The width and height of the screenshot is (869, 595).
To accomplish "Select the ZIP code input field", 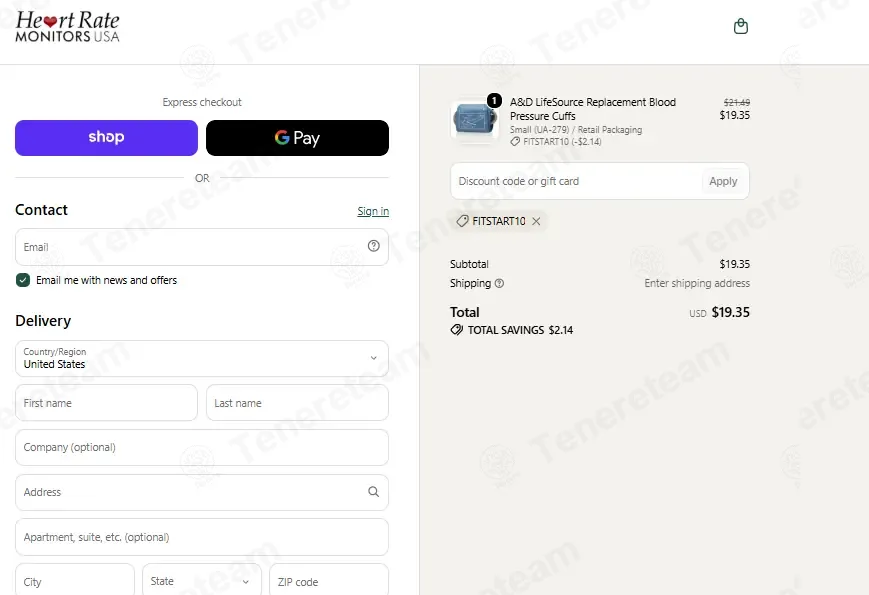I will tap(329, 581).
